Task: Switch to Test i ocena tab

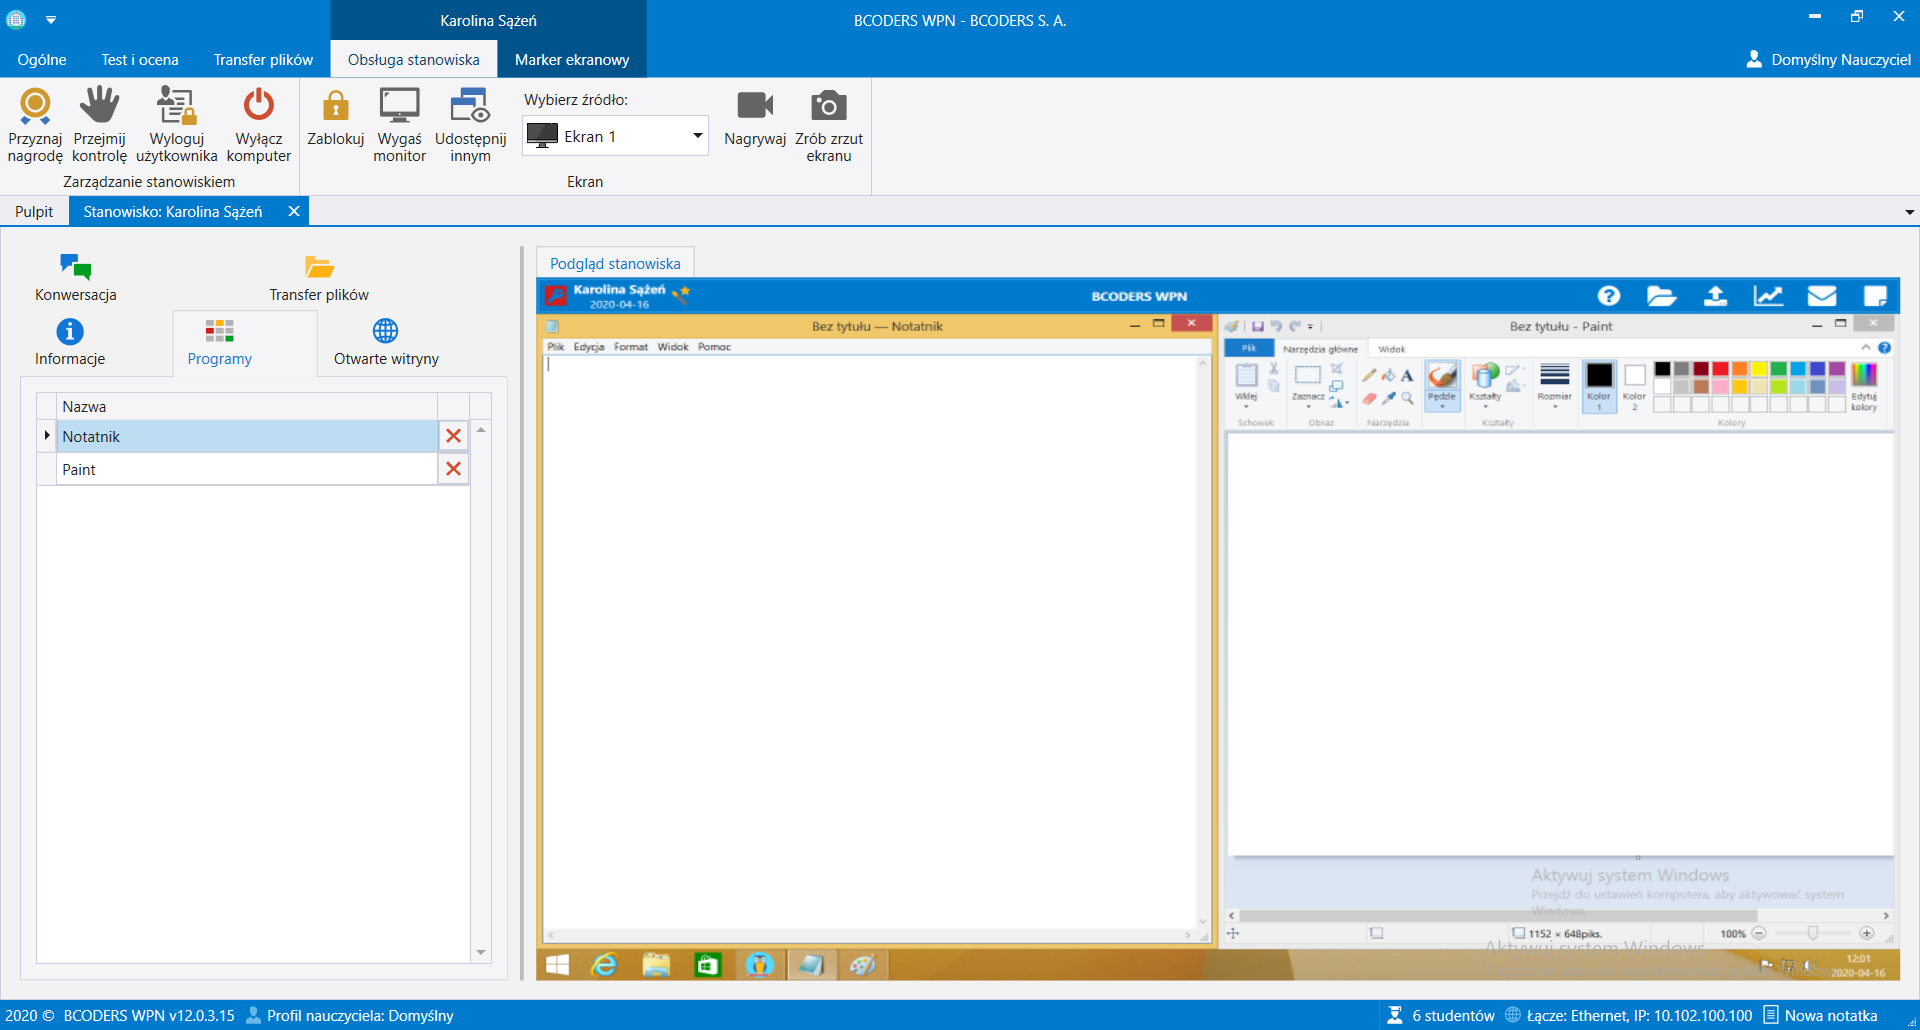Action: coord(140,60)
